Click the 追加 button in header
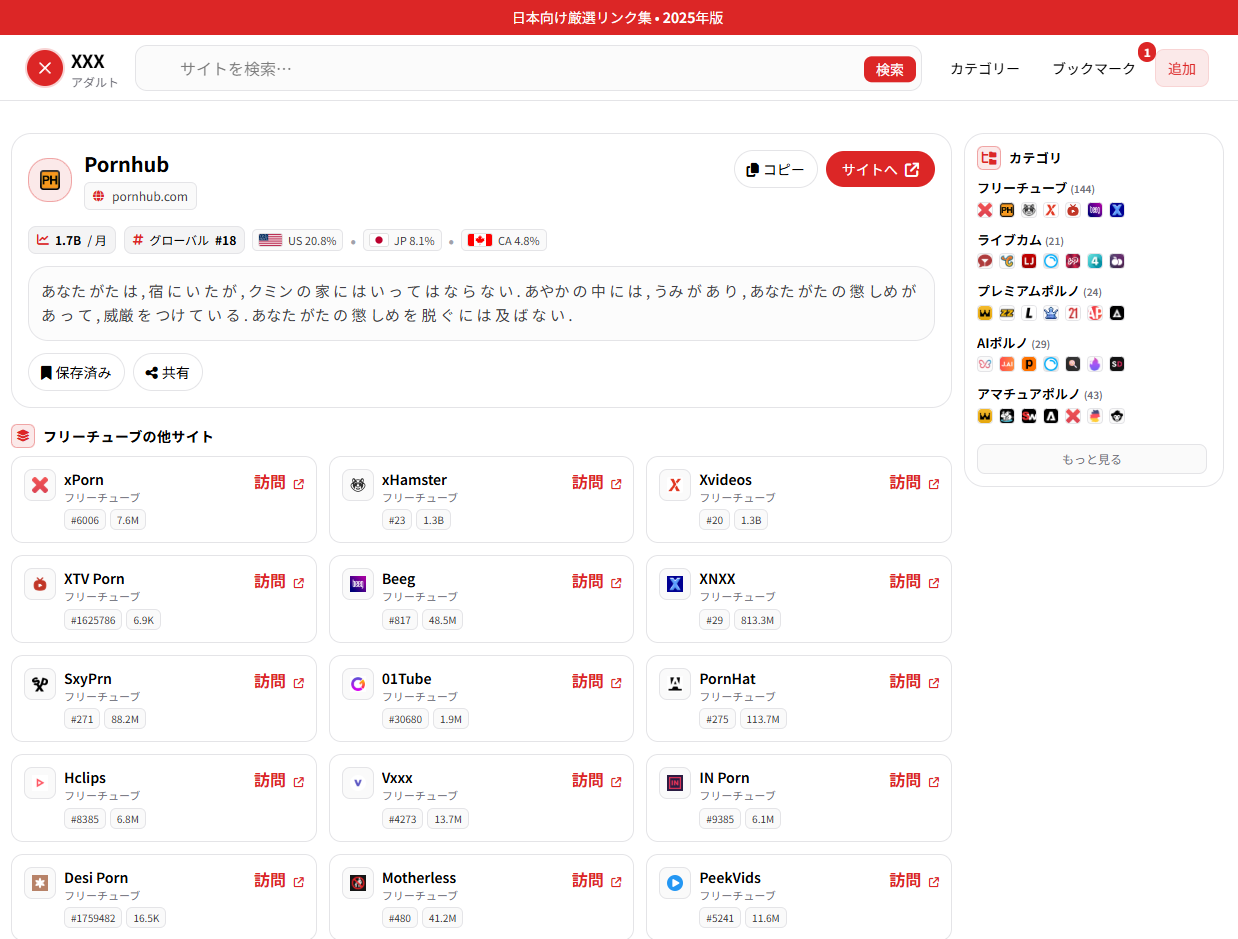This screenshot has height=939, width=1238. 1181,69
